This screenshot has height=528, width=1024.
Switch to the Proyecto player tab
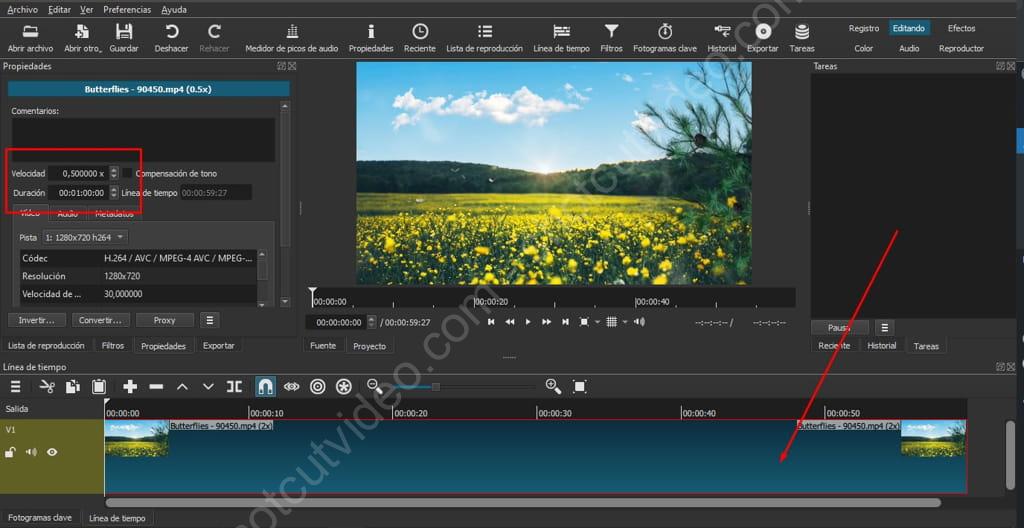(370, 346)
